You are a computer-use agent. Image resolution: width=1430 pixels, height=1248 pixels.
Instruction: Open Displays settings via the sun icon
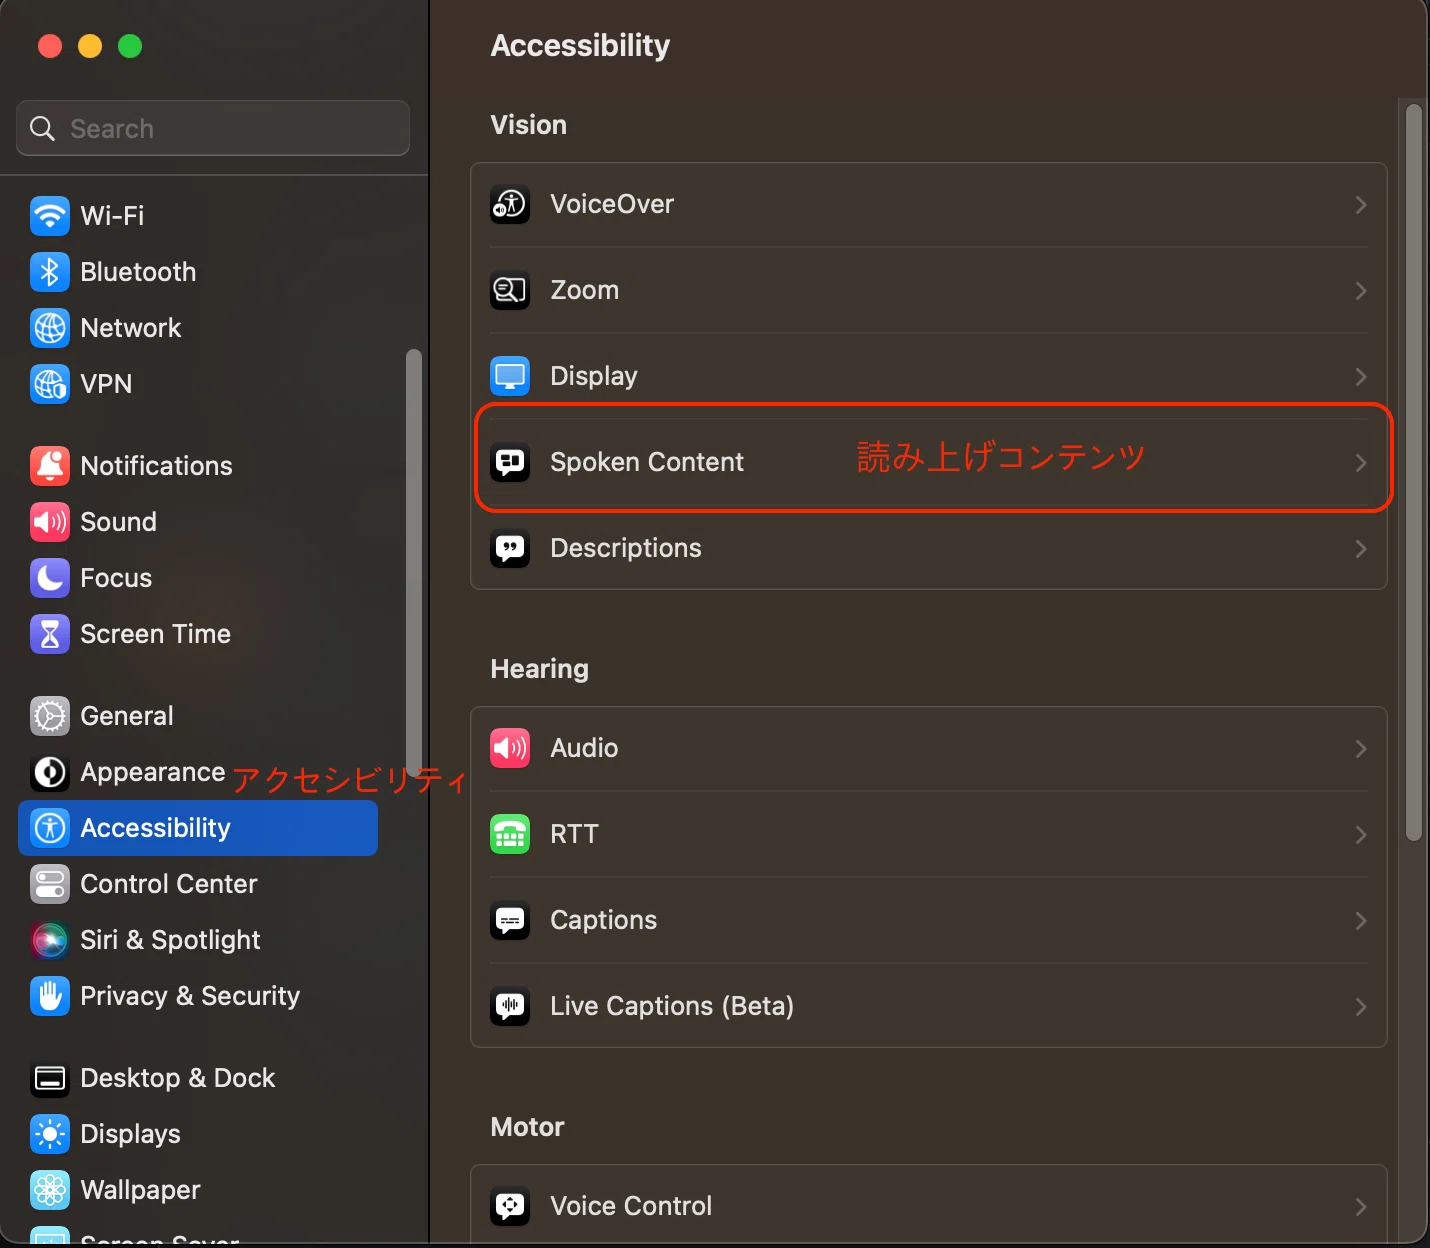click(x=50, y=1134)
